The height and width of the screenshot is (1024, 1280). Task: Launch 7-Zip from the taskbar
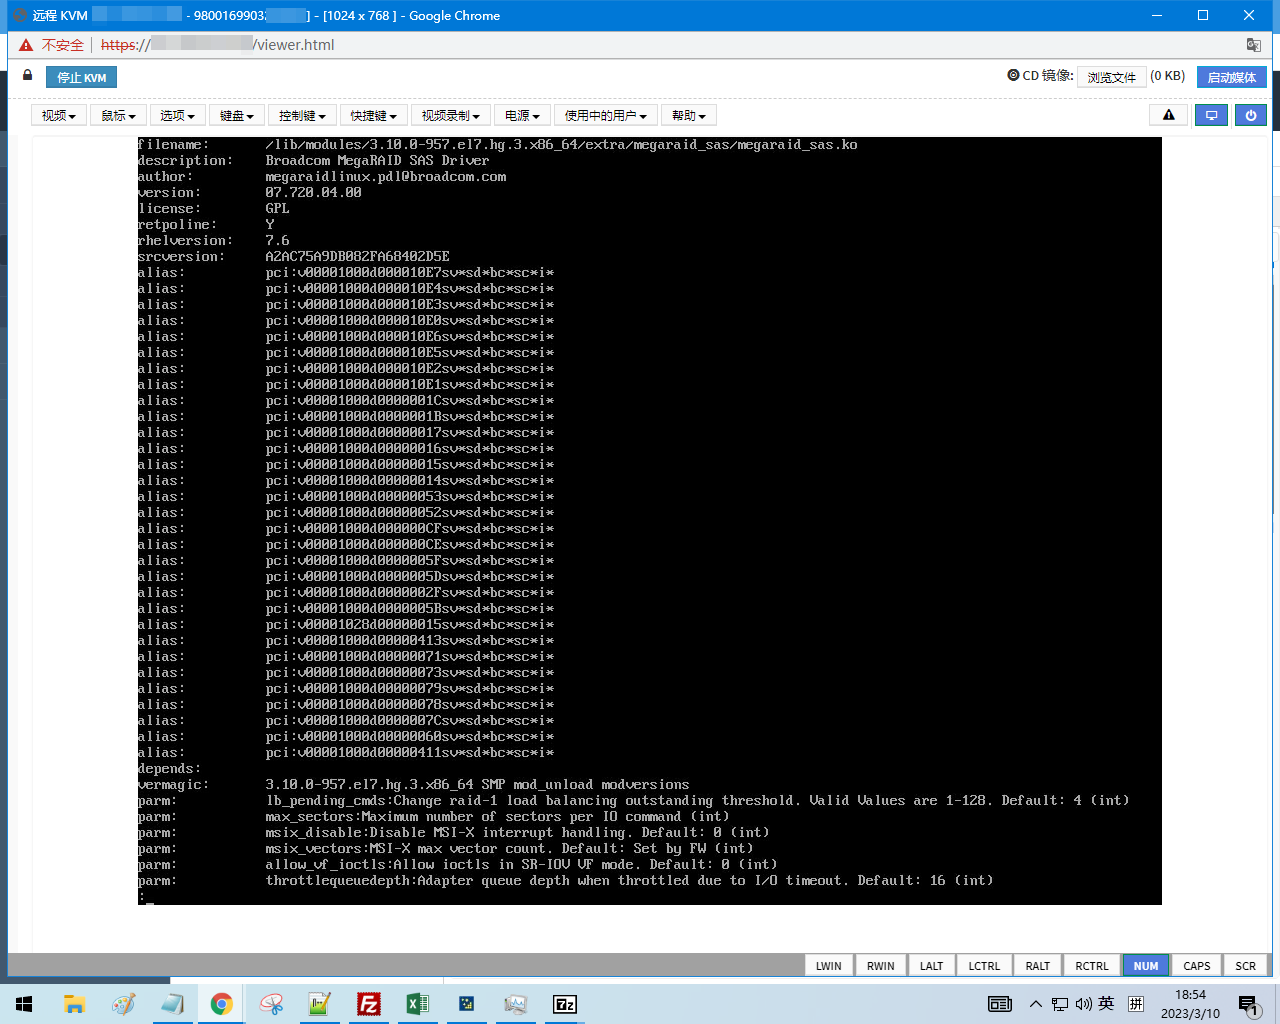tap(564, 1004)
